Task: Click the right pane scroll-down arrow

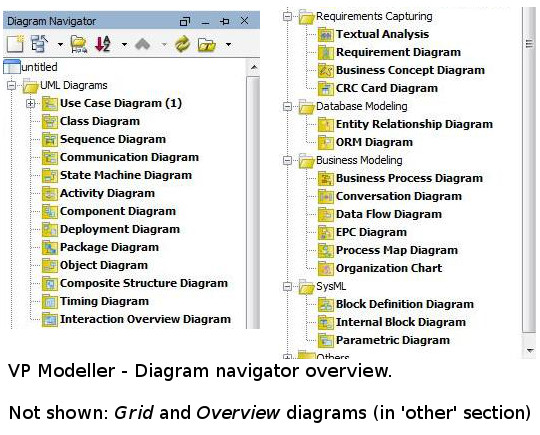Action: [530, 351]
